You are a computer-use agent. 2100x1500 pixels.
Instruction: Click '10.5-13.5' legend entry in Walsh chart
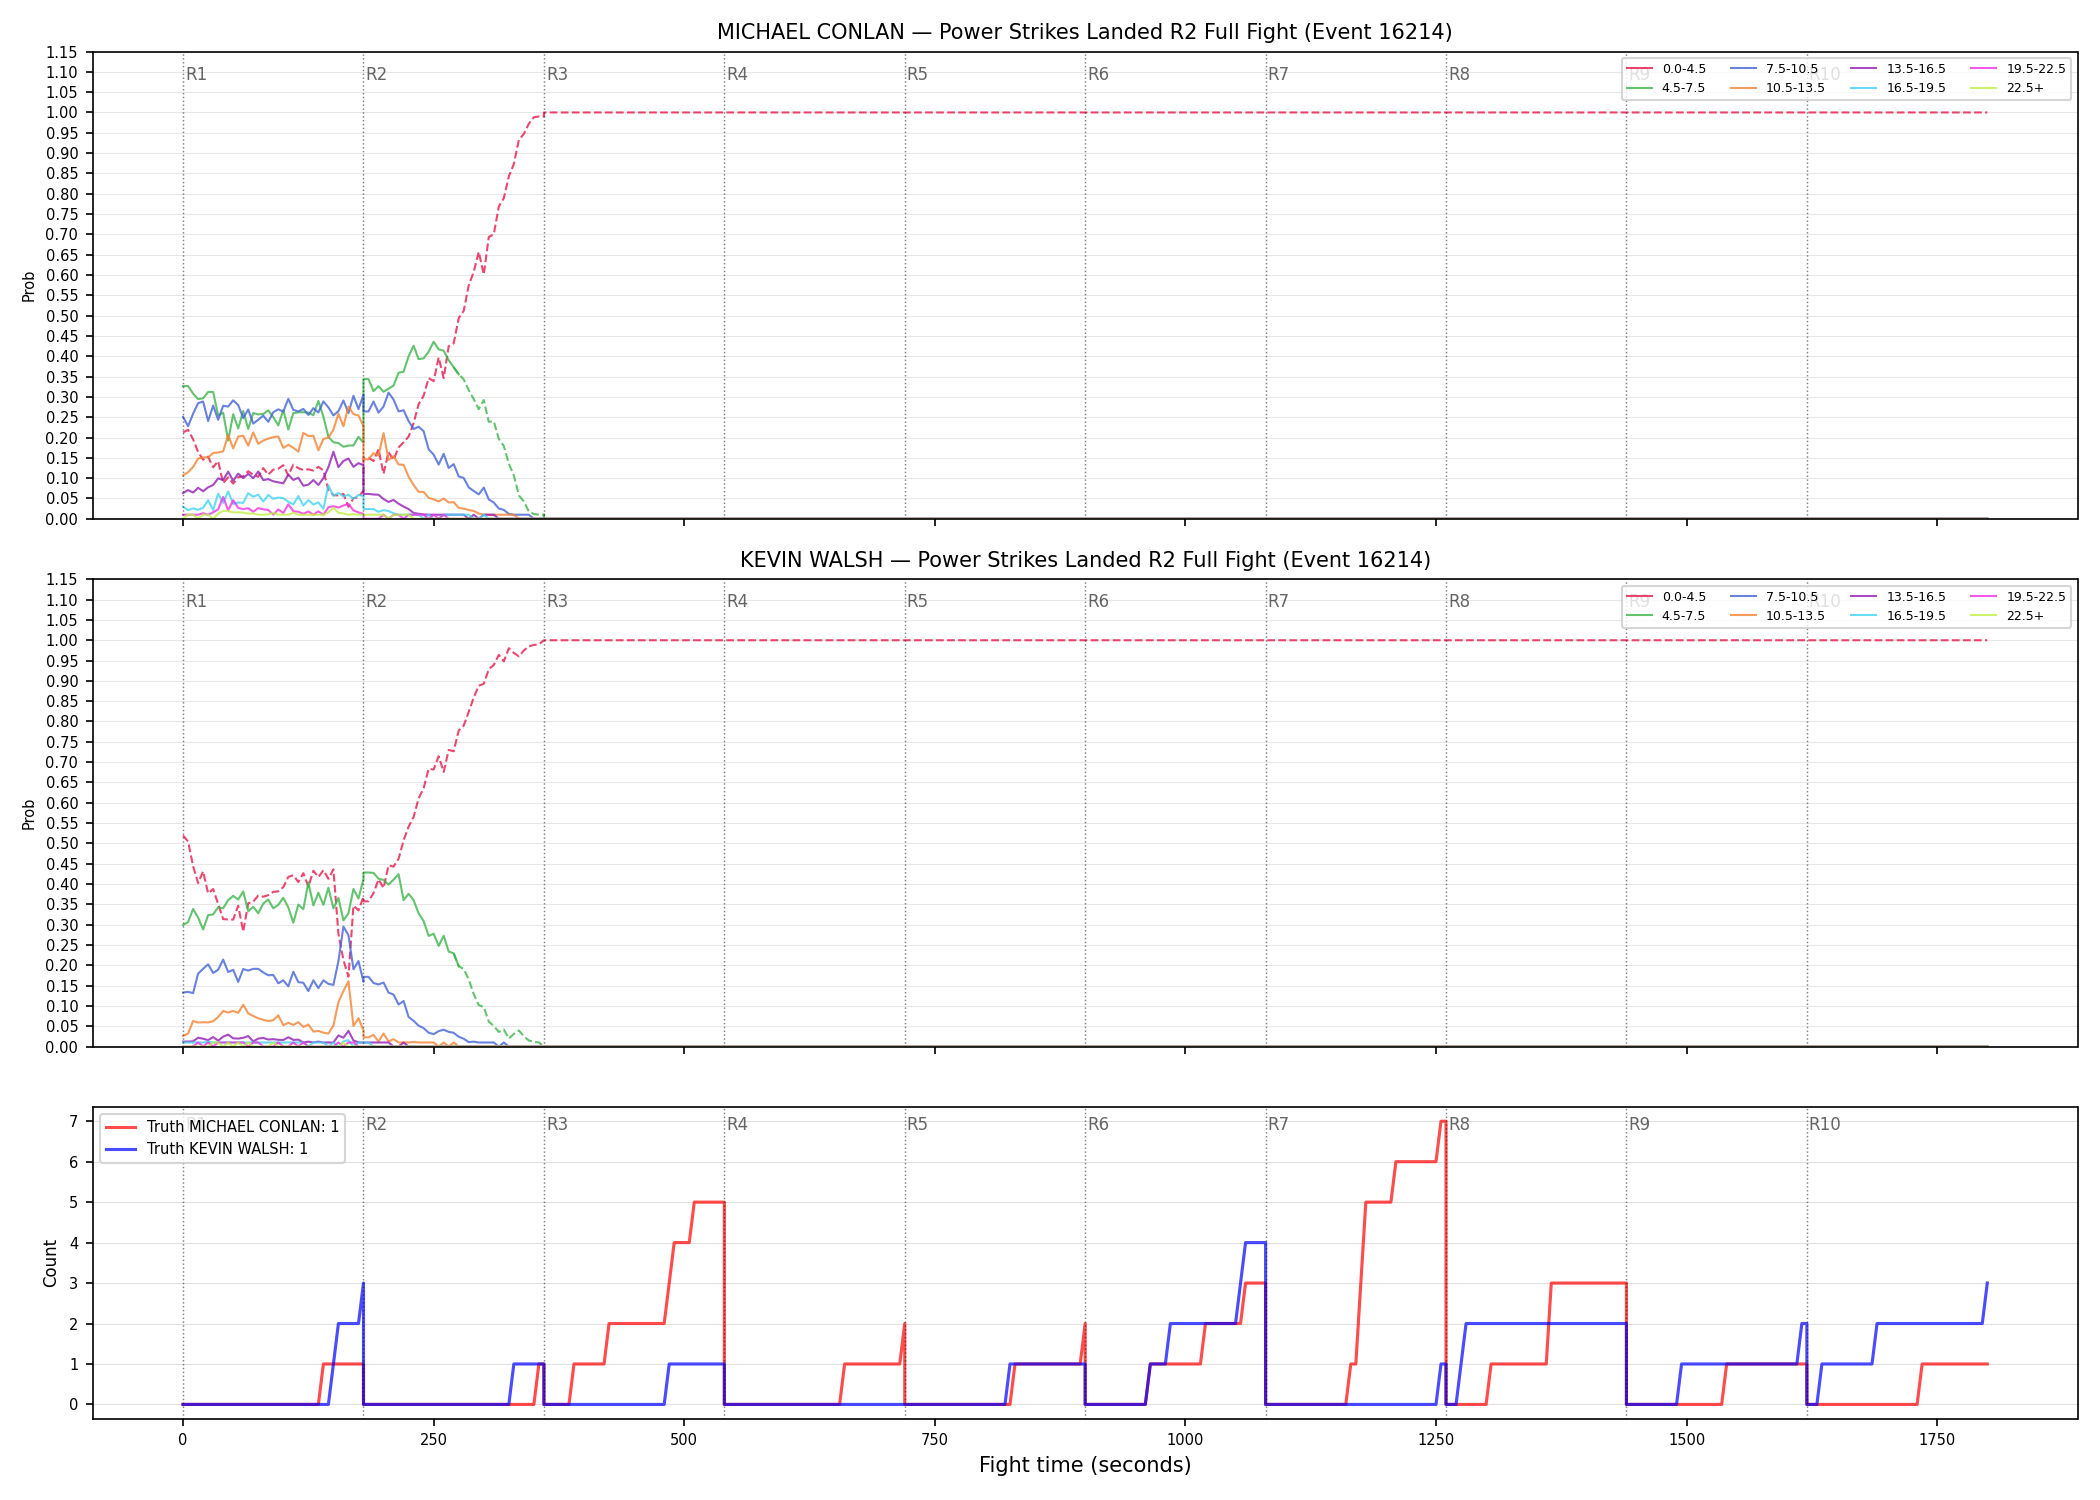1777,616
